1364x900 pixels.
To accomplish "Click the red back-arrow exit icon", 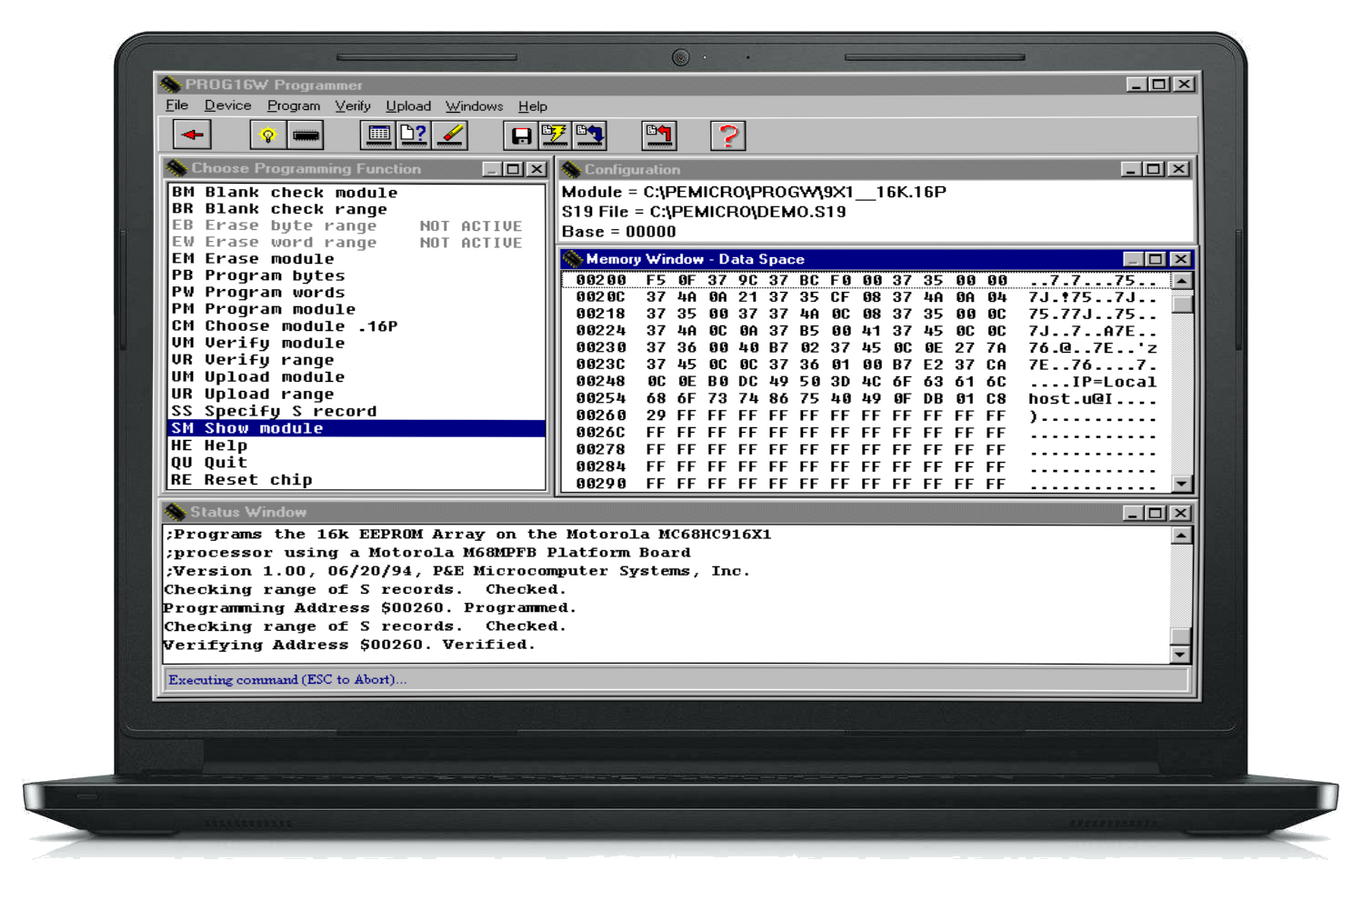I will pyautogui.click(x=190, y=134).
